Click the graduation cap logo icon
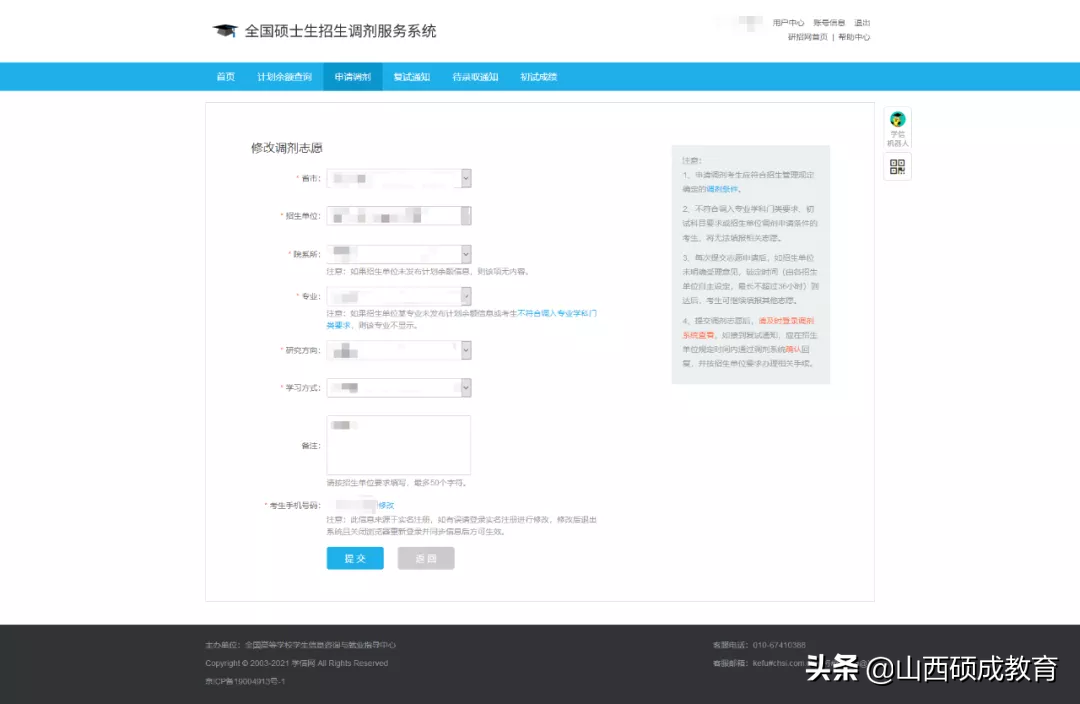The image size is (1080, 704). pyautogui.click(x=224, y=31)
